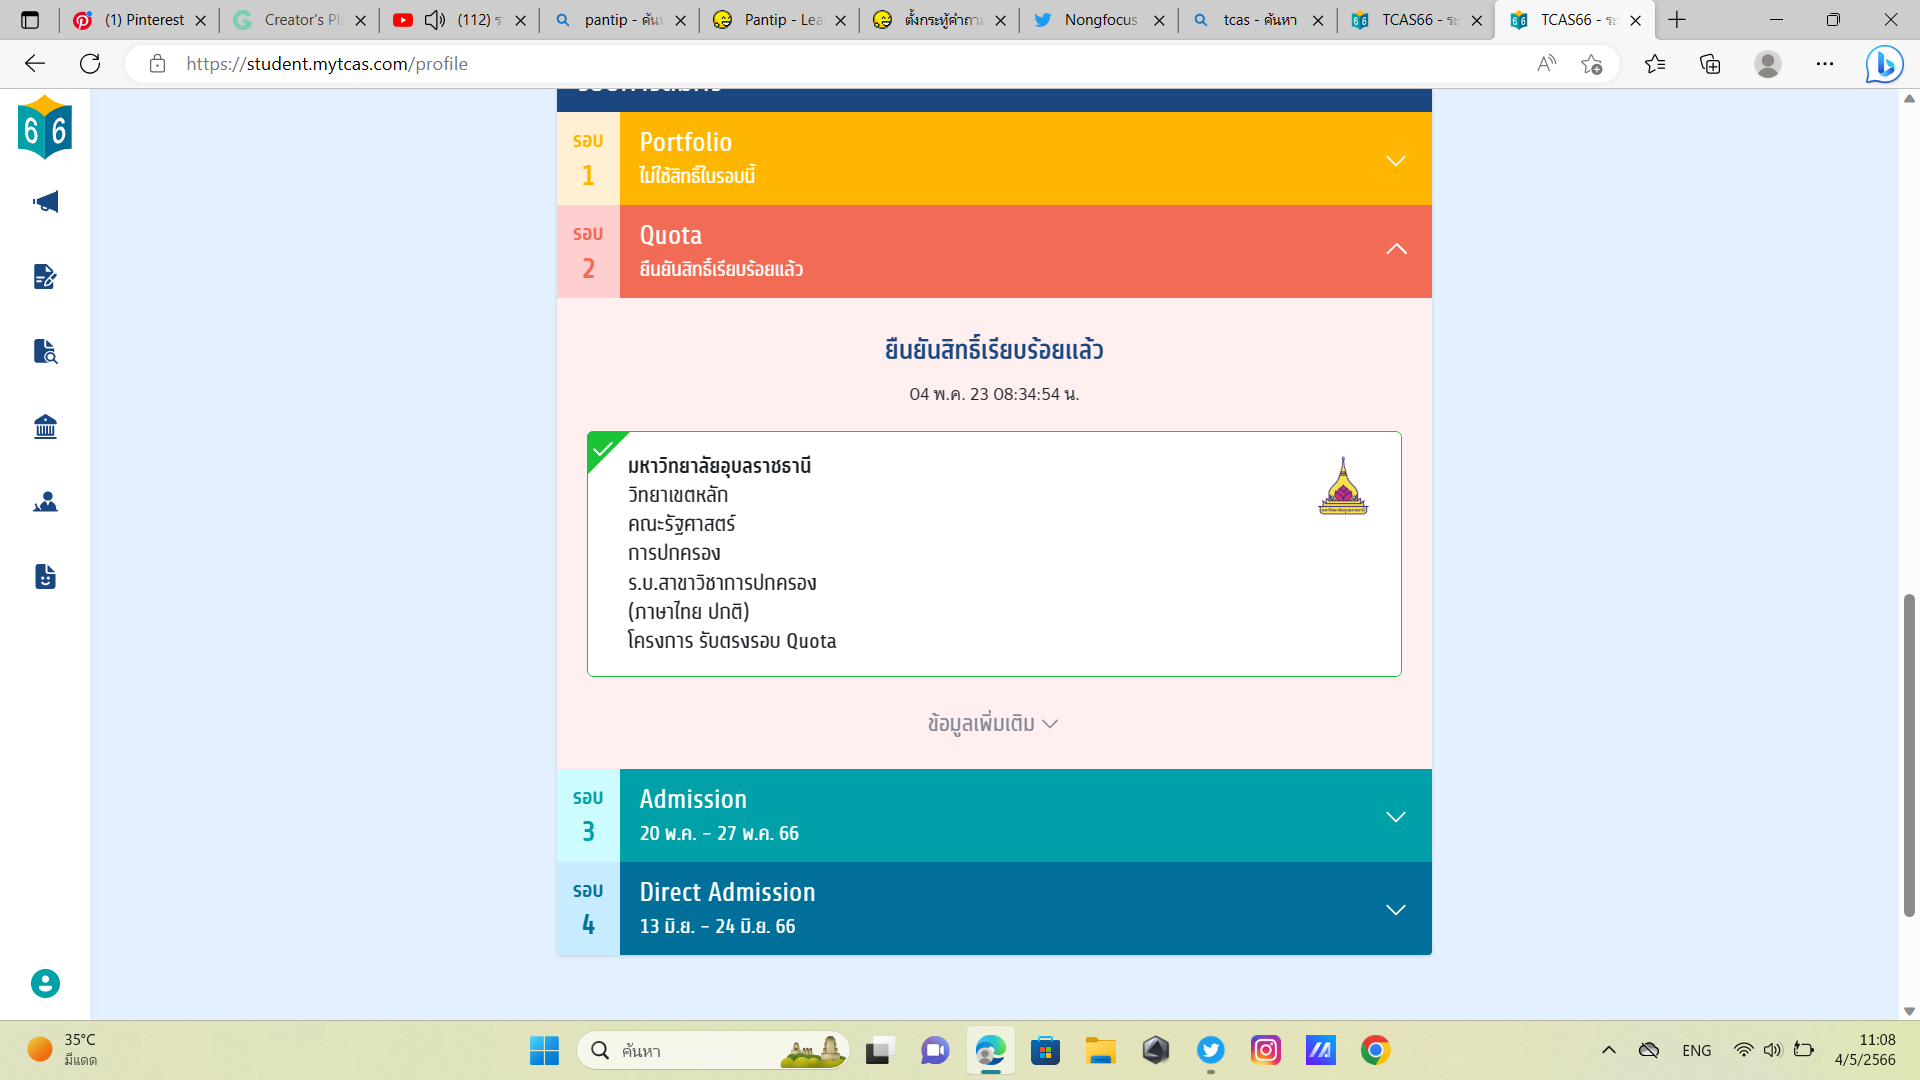Open Microsoft Store from the taskbar
This screenshot has width=1920, height=1080.
pyautogui.click(x=1045, y=1050)
